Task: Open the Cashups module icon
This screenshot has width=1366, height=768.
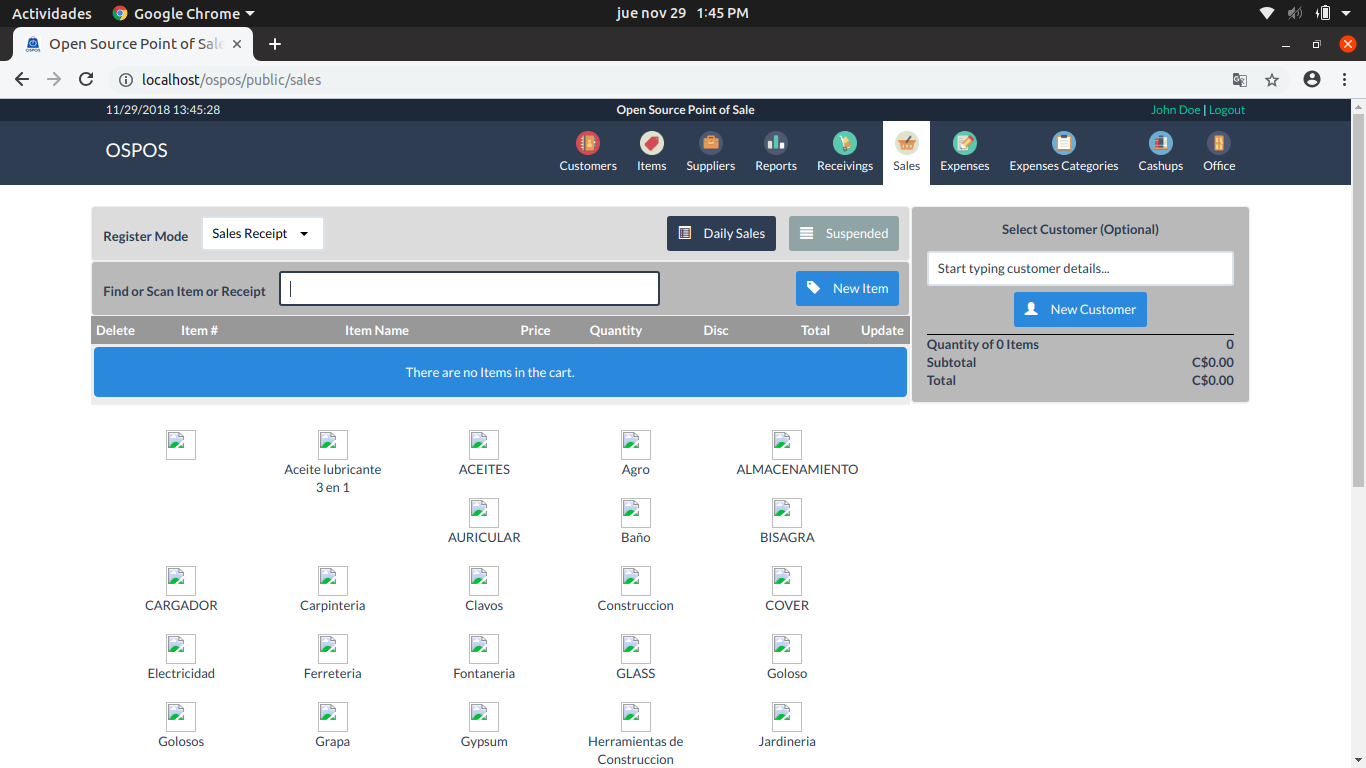Action: 1159,150
